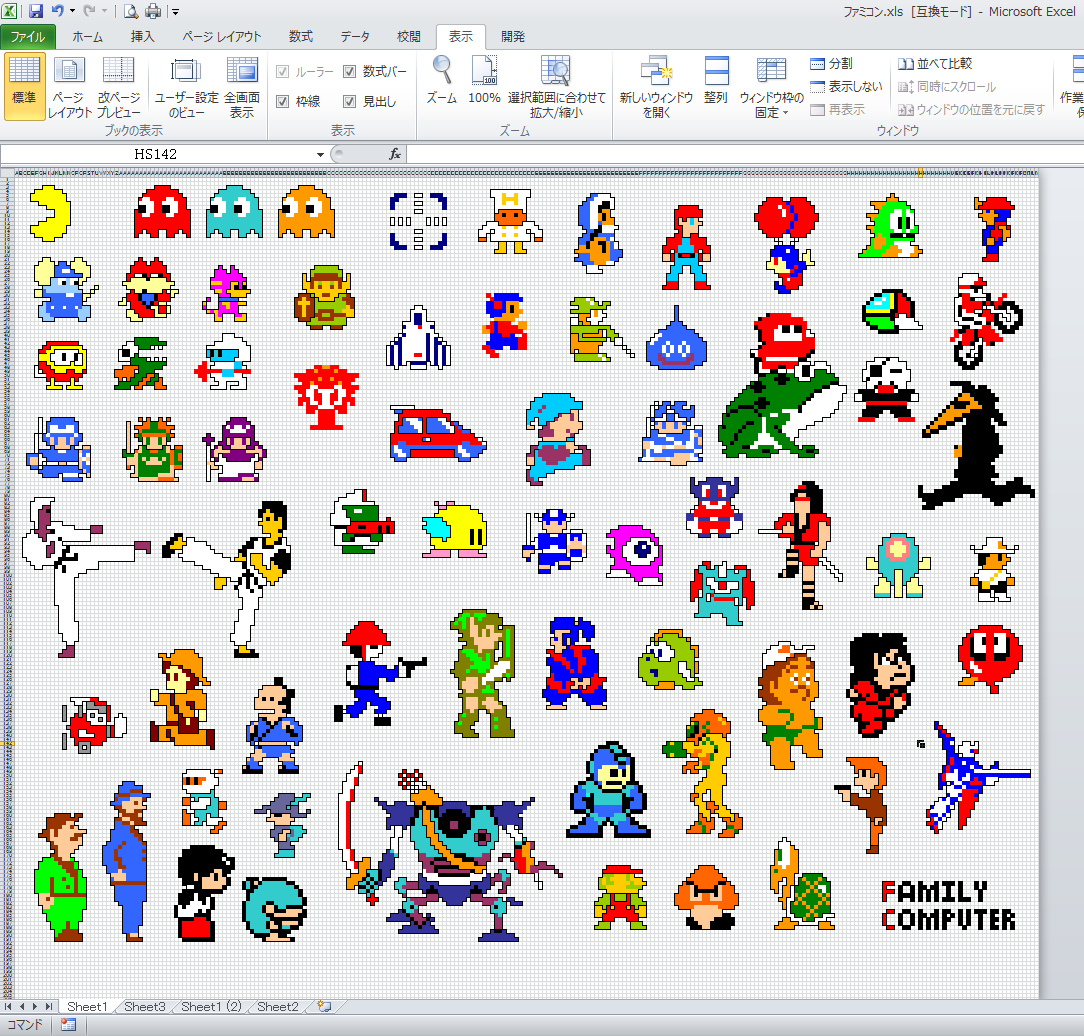Image resolution: width=1084 pixels, height=1036 pixels.
Task: Open 改ページ プレビュー view
Action: point(118,86)
